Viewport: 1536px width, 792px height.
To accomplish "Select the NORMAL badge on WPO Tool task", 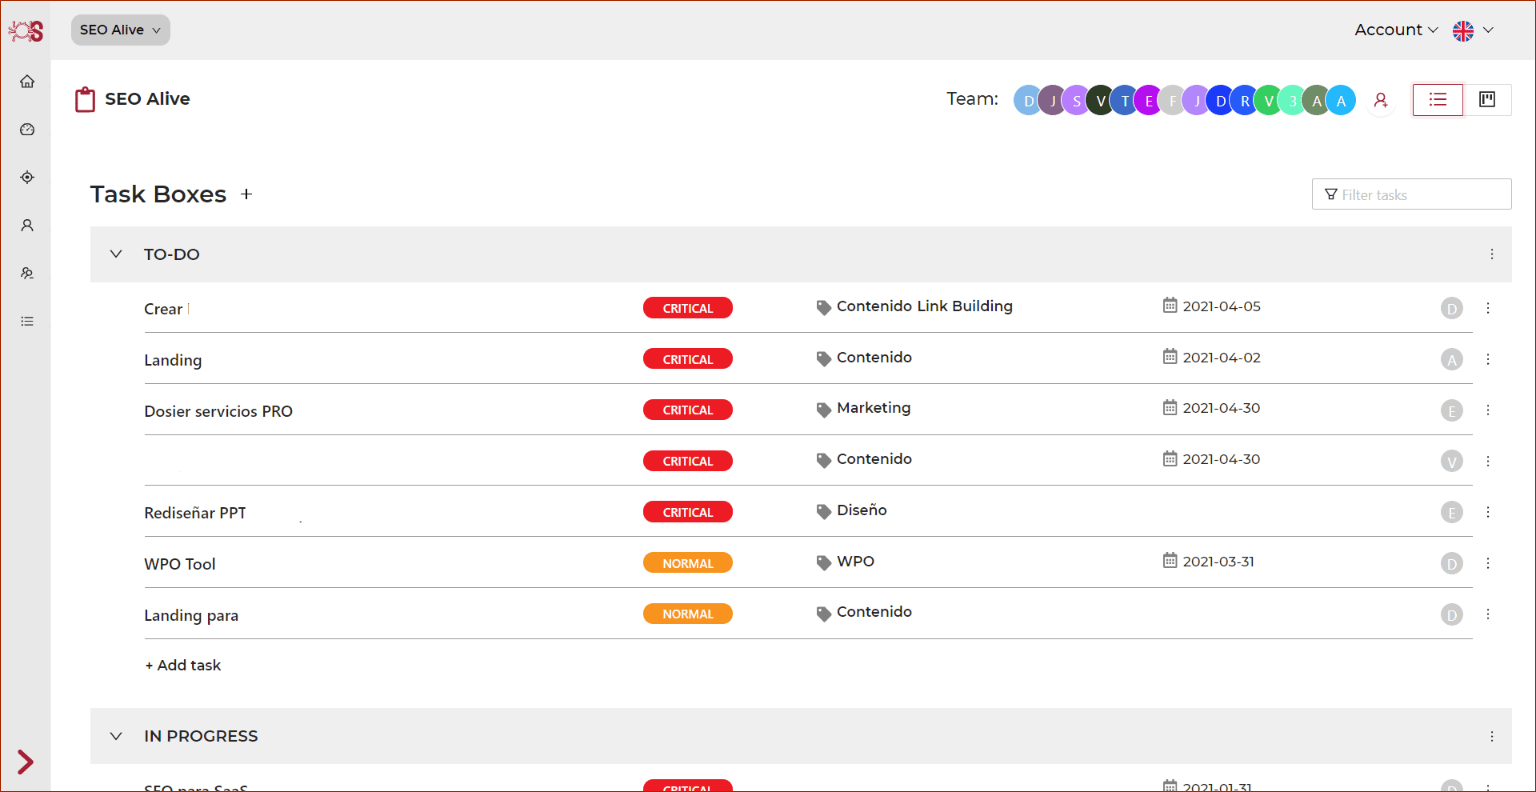I will [x=688, y=562].
